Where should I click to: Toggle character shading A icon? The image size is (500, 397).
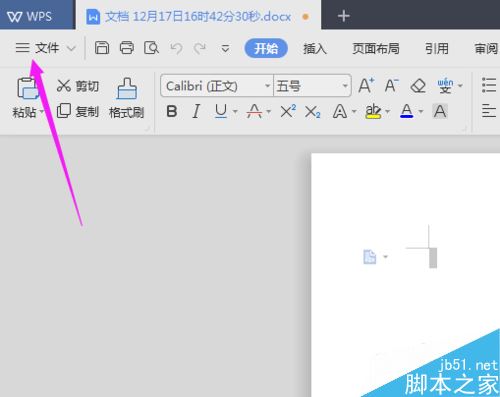(x=440, y=111)
